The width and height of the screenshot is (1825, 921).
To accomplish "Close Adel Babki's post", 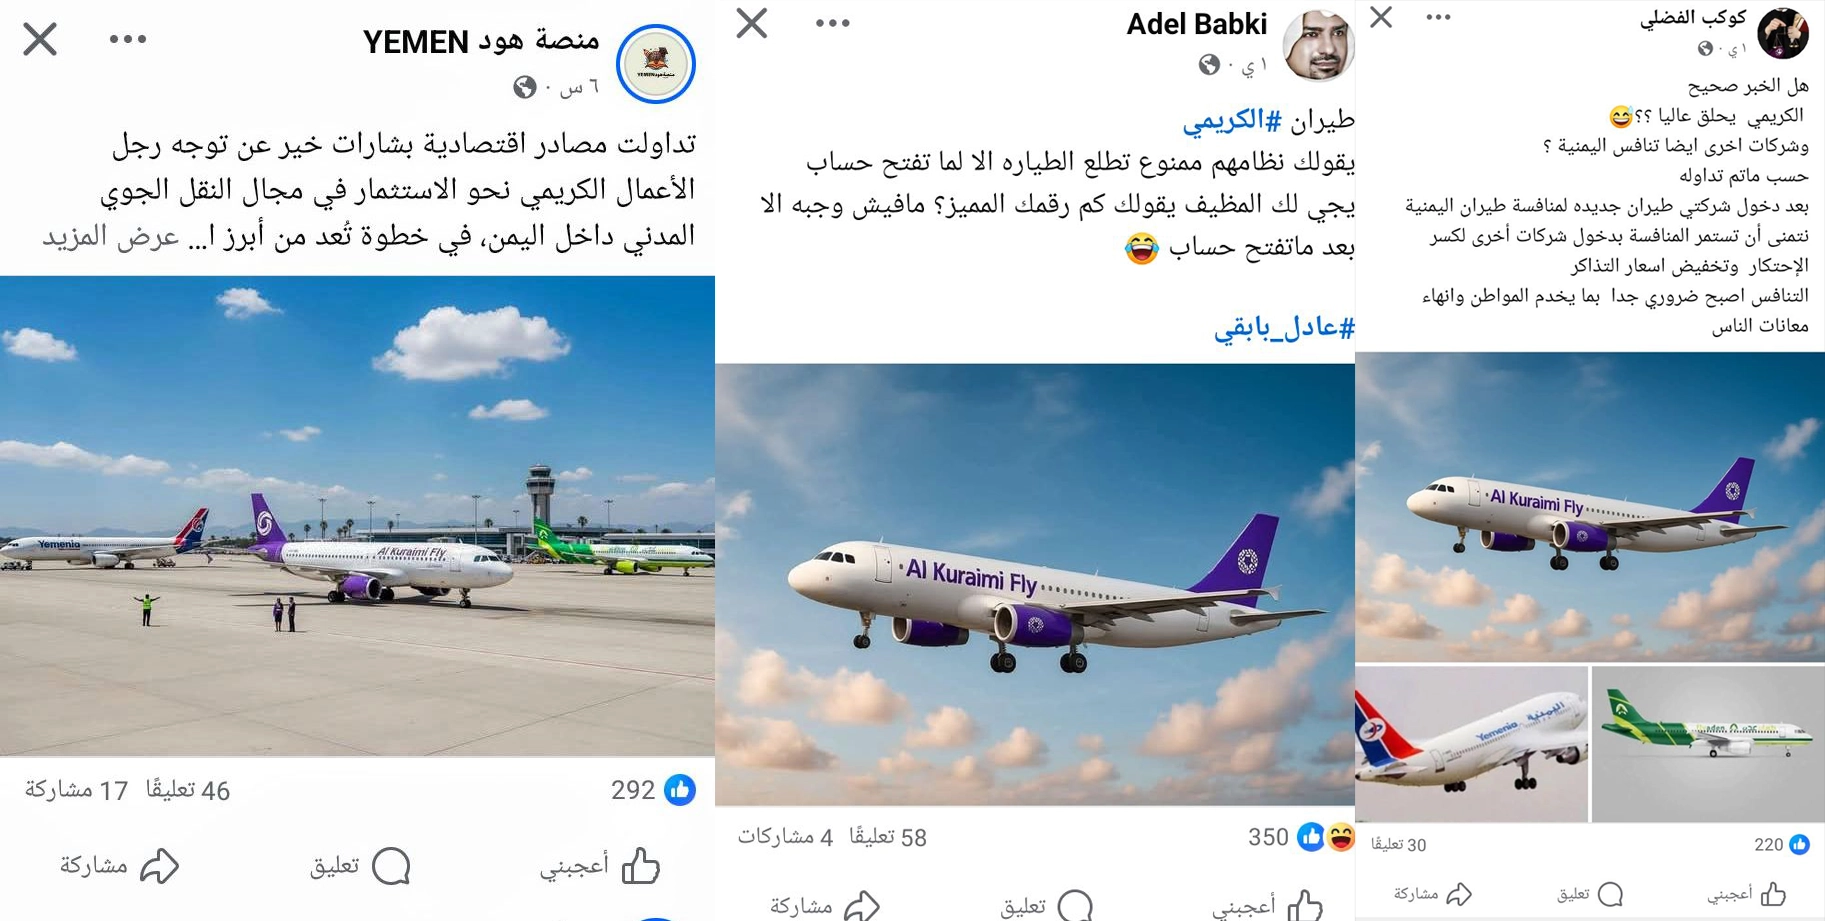I will (x=752, y=23).
